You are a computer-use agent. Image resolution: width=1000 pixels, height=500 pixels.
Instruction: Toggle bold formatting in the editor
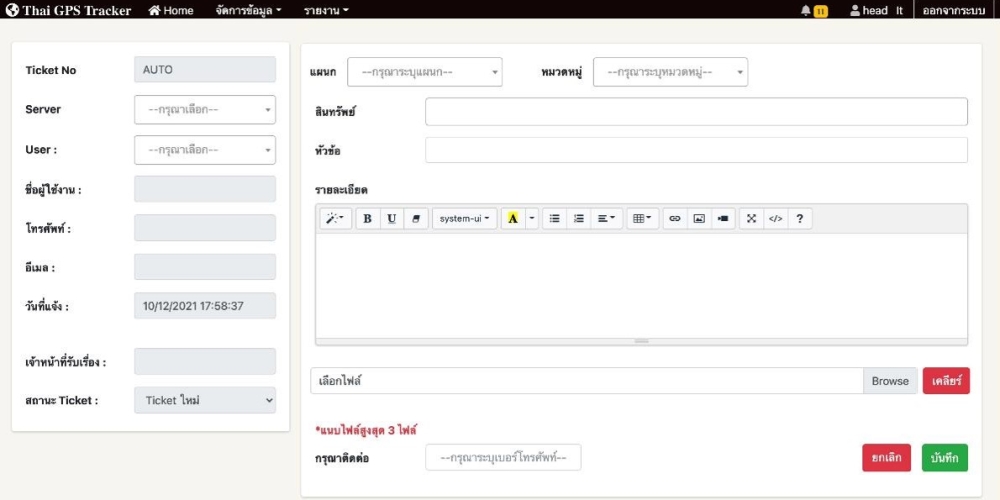pos(367,218)
